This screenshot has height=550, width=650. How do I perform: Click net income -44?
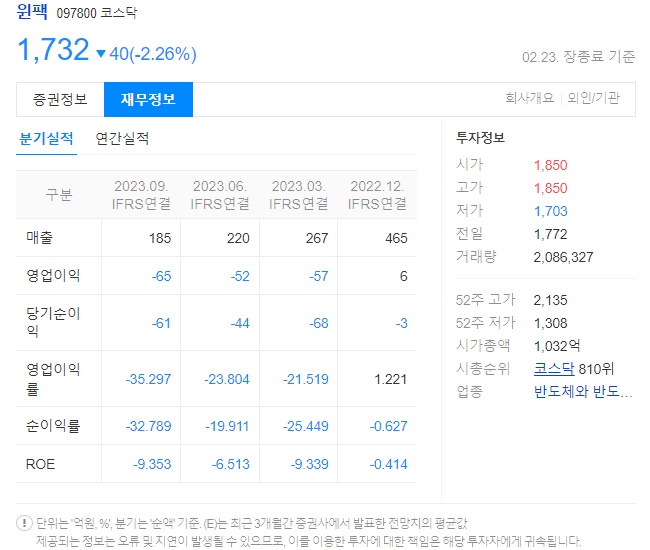click(240, 323)
